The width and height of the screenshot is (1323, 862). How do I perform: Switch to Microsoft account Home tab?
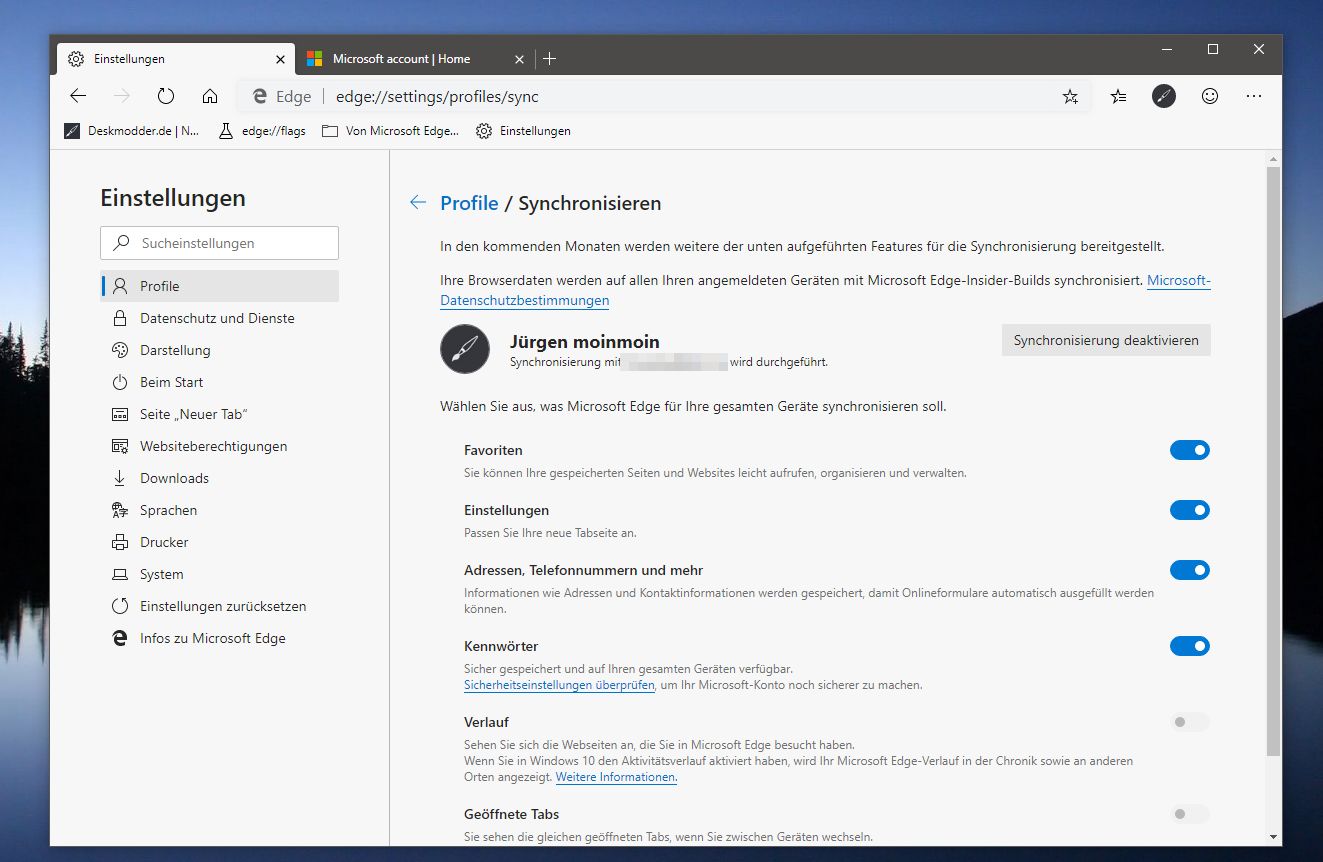click(x=415, y=59)
